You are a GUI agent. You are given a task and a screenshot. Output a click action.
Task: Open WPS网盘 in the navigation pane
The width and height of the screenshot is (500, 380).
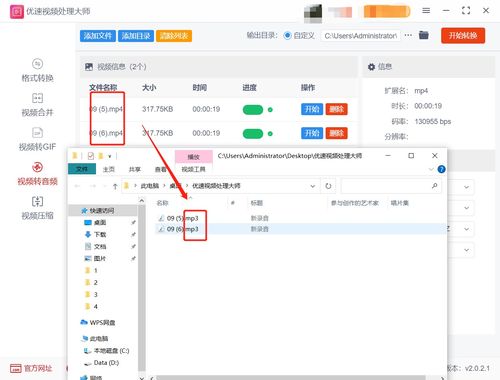pyautogui.click(x=102, y=323)
